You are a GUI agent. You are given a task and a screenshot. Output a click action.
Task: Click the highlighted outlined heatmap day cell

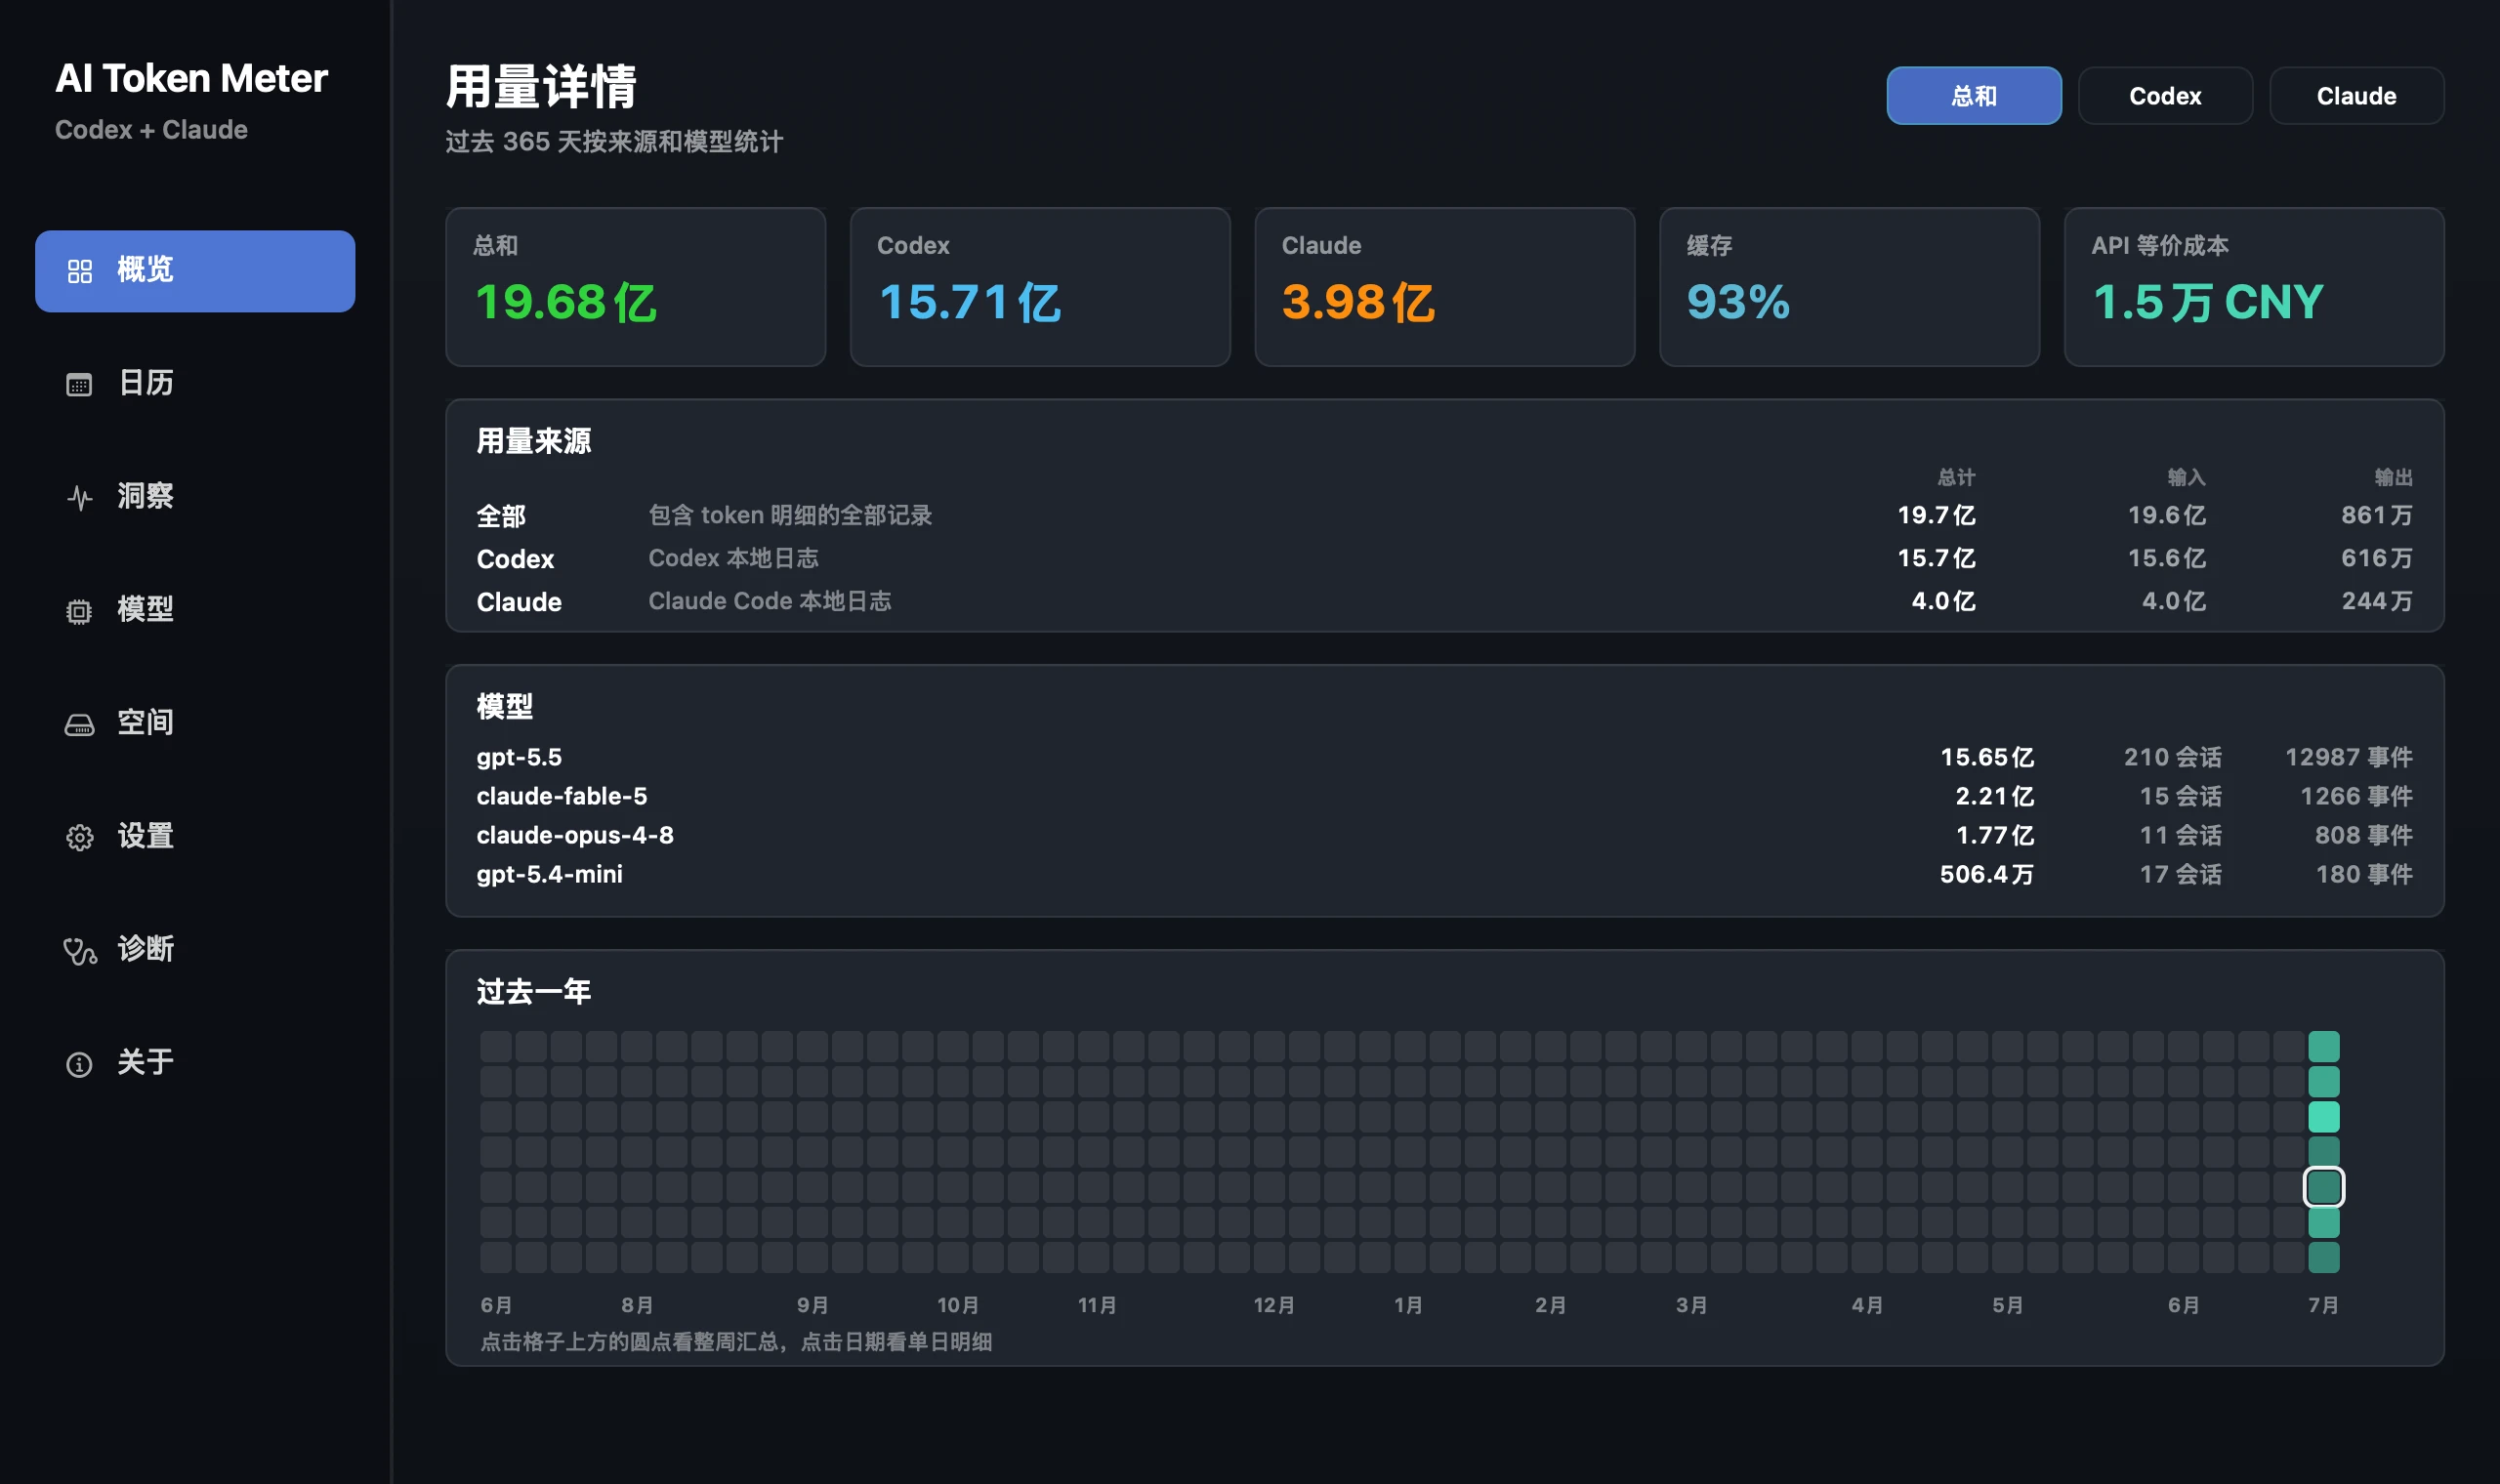coord(2323,1187)
